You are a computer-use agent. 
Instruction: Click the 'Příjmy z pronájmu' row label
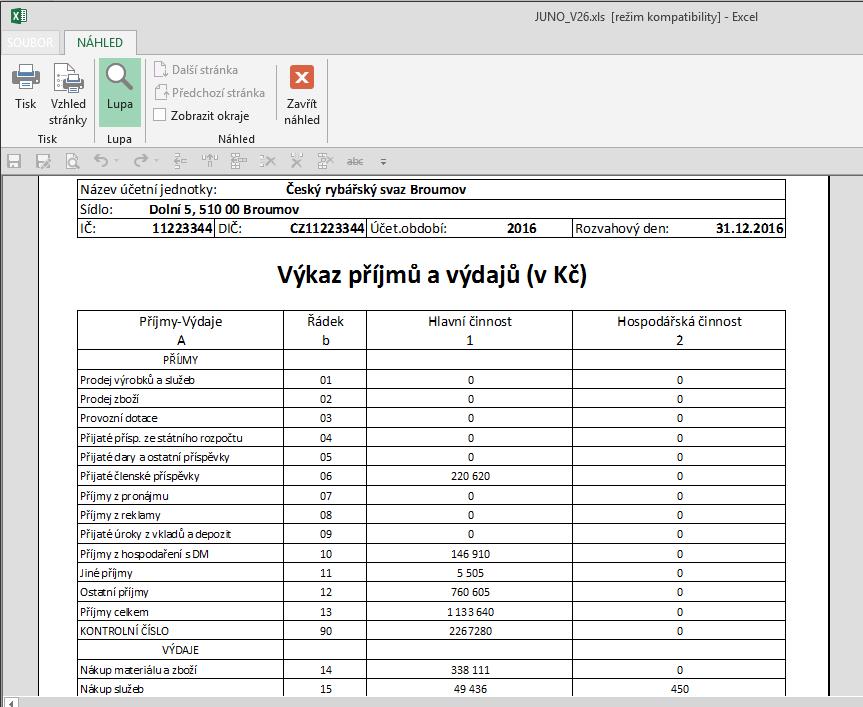[124, 496]
